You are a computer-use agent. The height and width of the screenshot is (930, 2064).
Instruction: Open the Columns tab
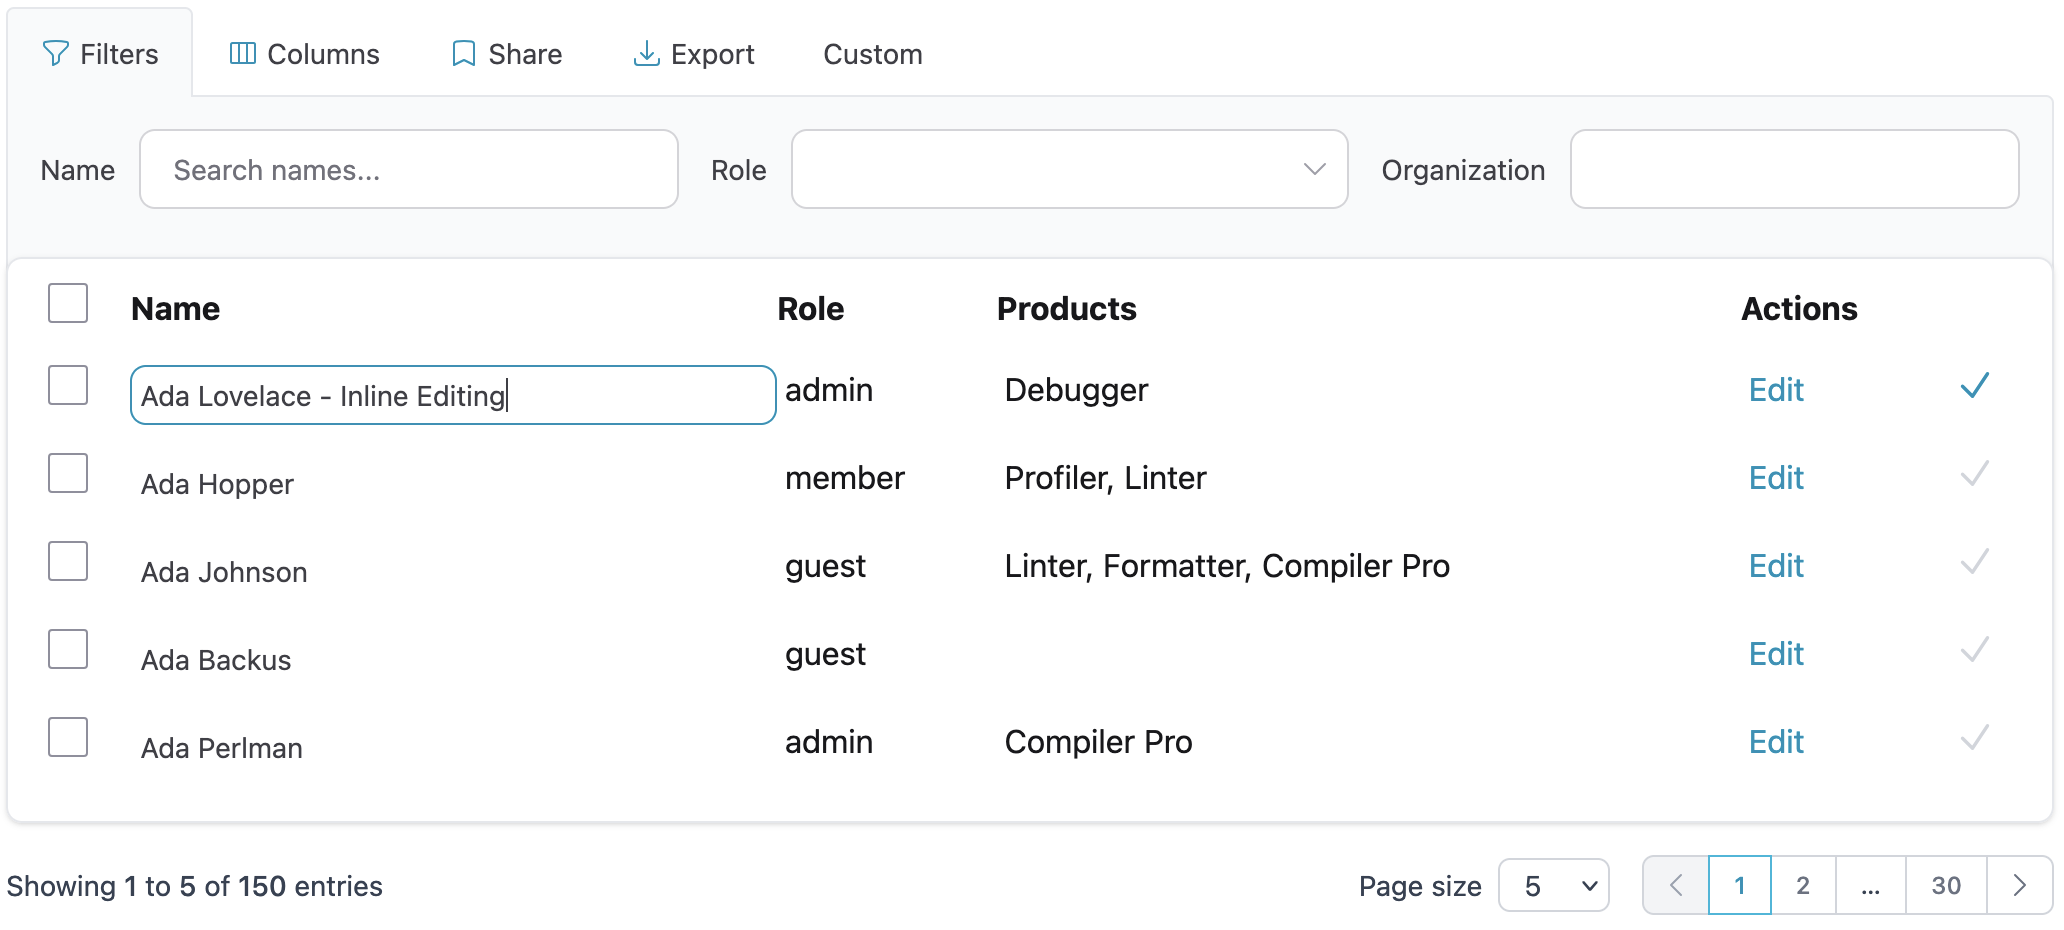pos(304,53)
